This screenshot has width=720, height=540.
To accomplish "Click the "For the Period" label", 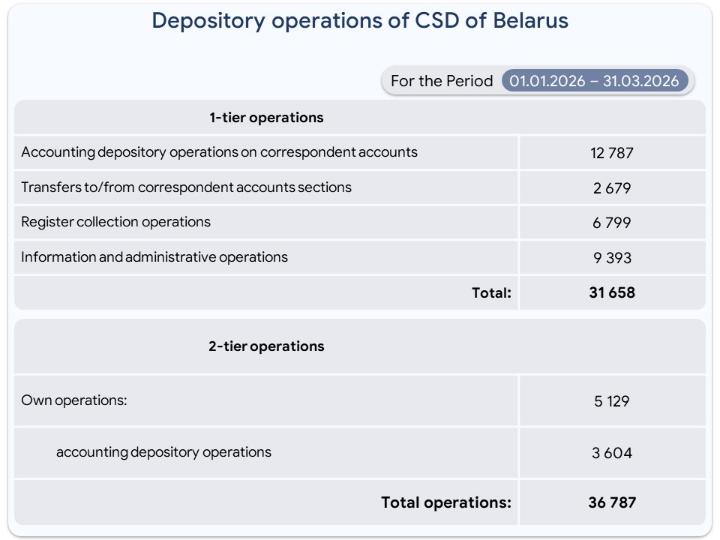I will point(441,81).
